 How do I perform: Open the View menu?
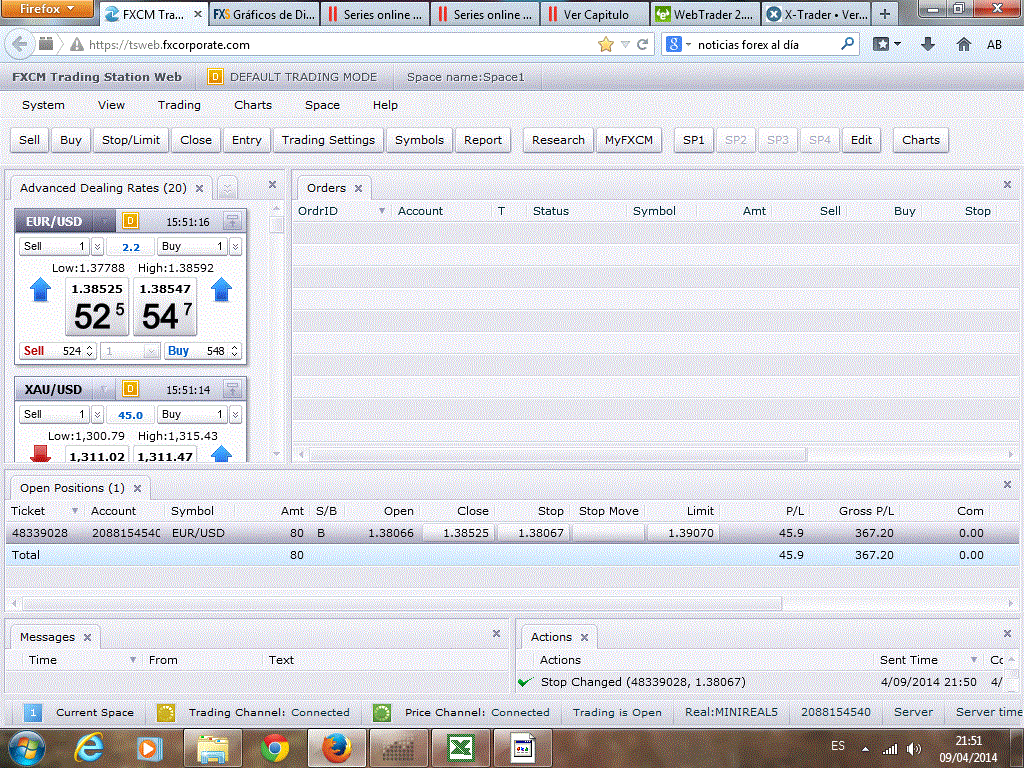coord(111,104)
